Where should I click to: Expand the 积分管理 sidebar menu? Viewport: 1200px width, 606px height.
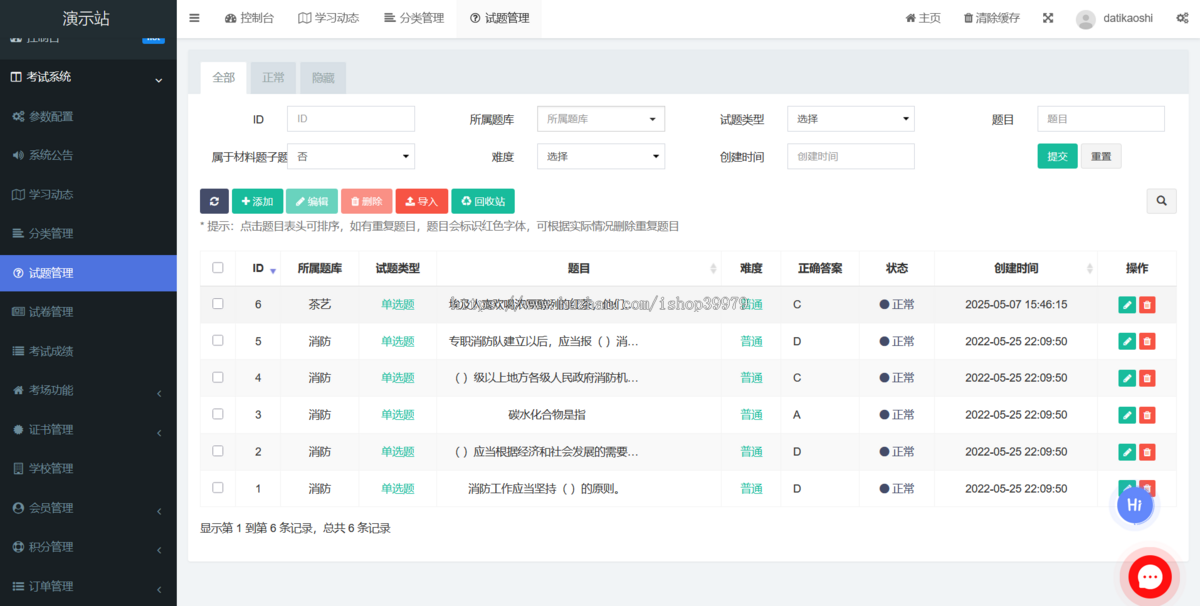(x=88, y=547)
